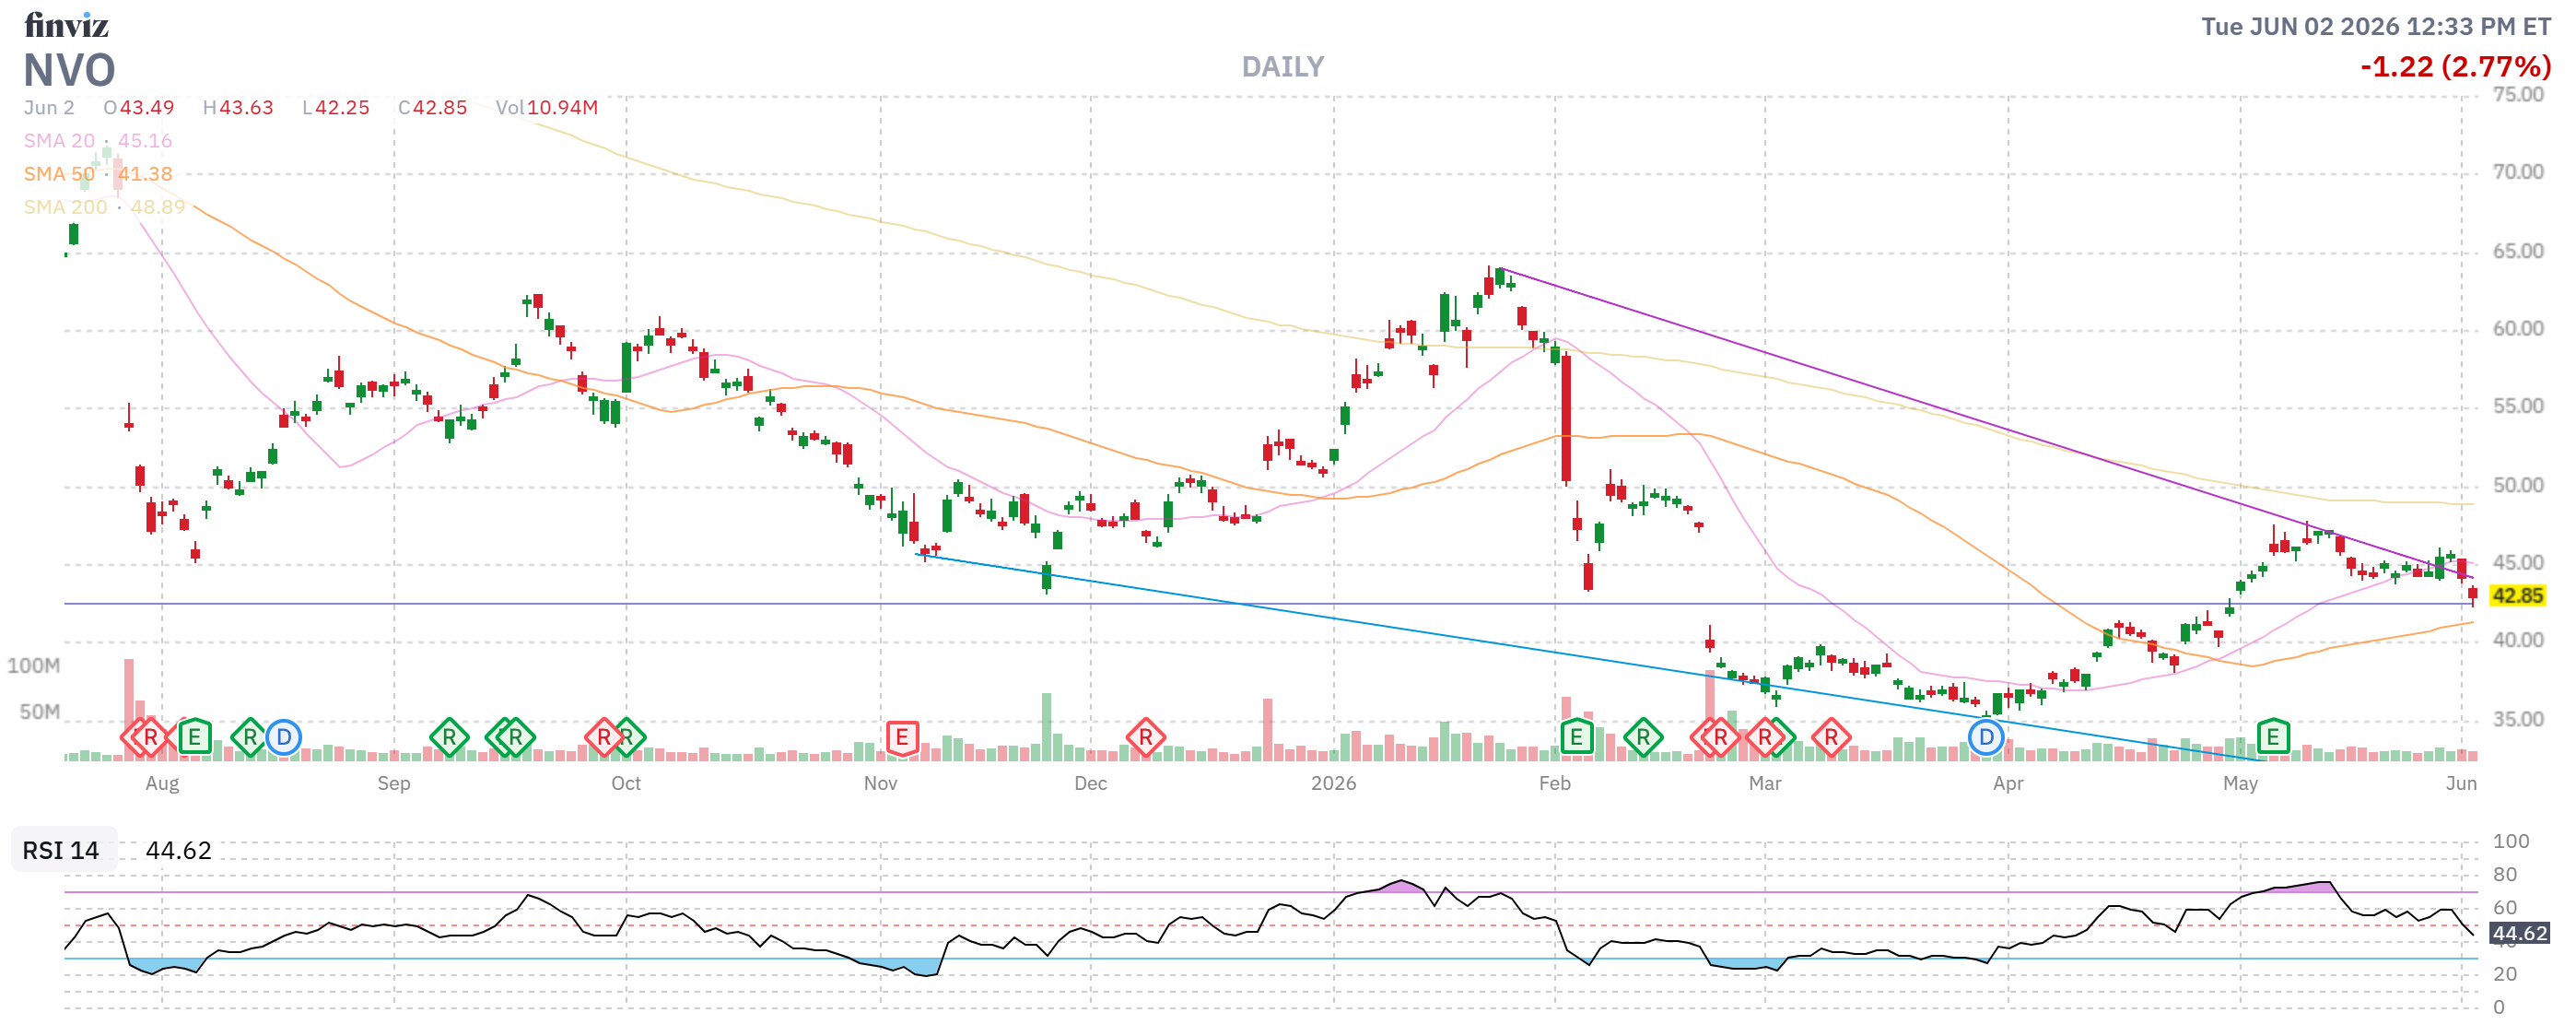This screenshot has height=1036, width=2576.
Task: Click the green E earnings marker in February
Action: [1576, 738]
